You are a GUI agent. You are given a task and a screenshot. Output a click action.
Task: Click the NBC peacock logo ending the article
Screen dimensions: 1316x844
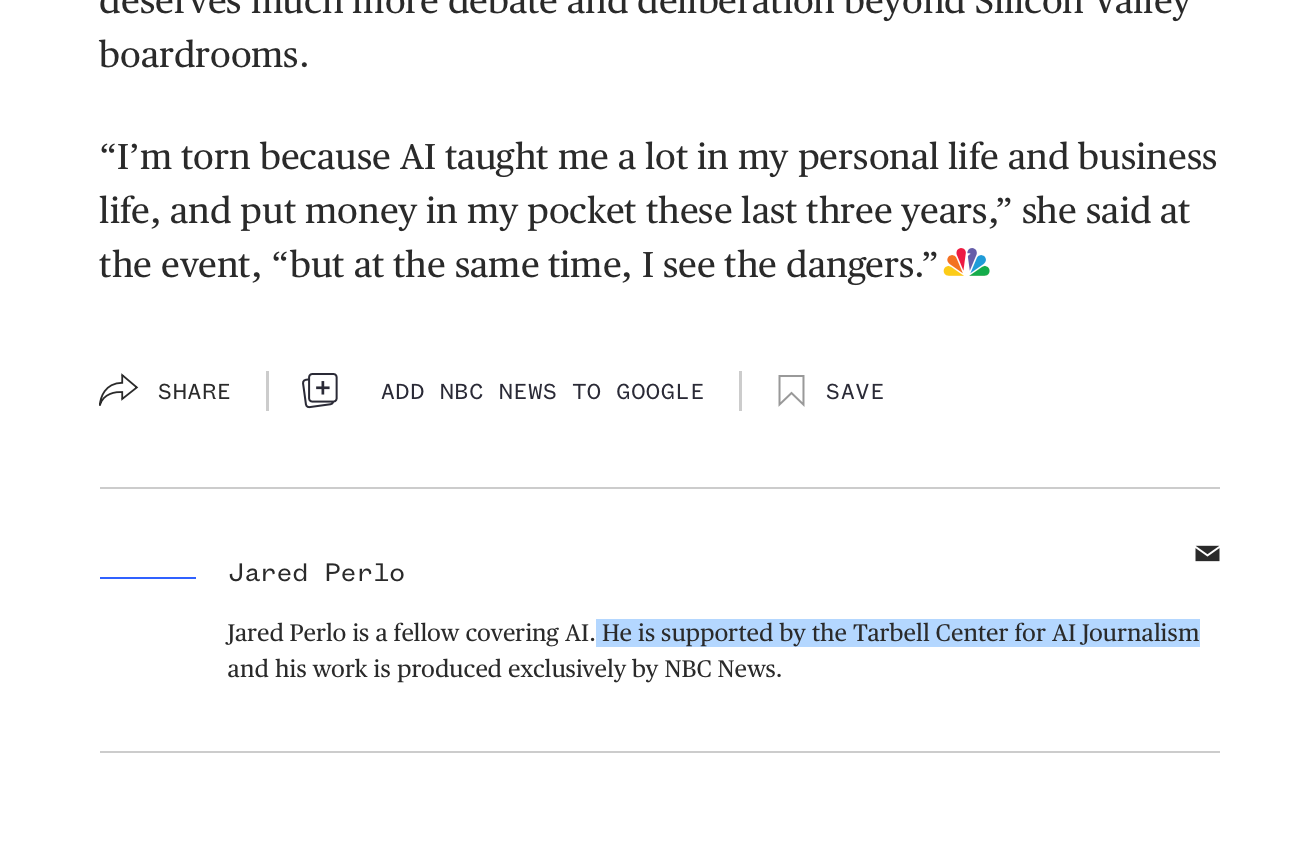point(967,263)
